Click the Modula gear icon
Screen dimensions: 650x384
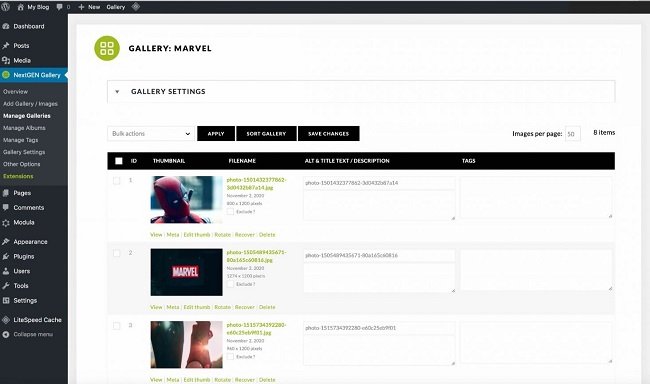(x=6, y=223)
